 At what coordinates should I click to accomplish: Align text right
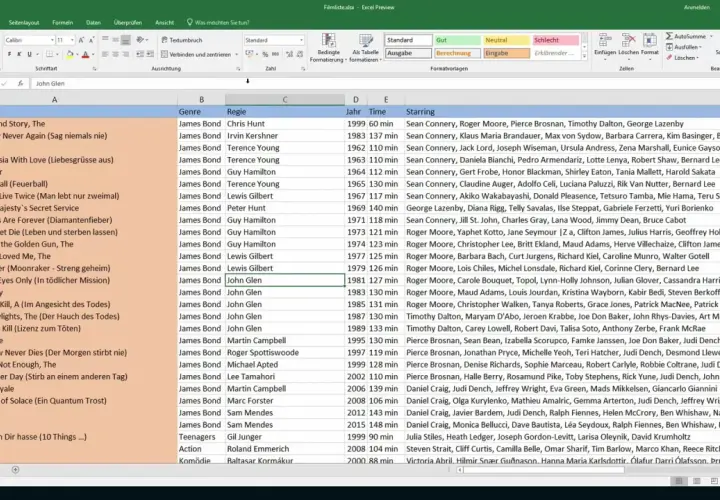pyautogui.click(x=125, y=54)
